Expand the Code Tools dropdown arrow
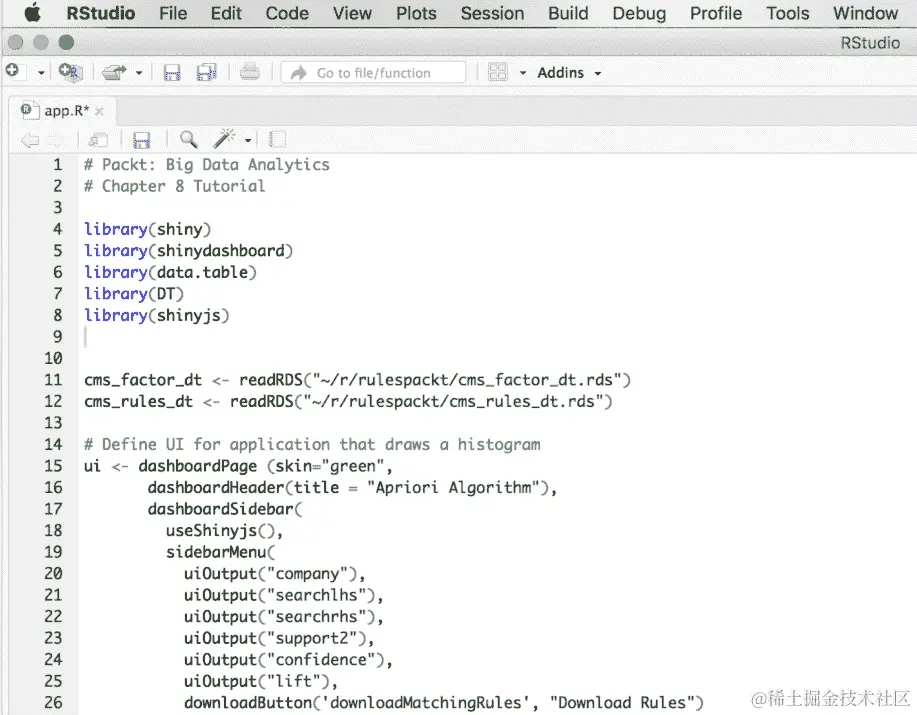Viewport: 917px width, 715px height. click(x=248, y=140)
